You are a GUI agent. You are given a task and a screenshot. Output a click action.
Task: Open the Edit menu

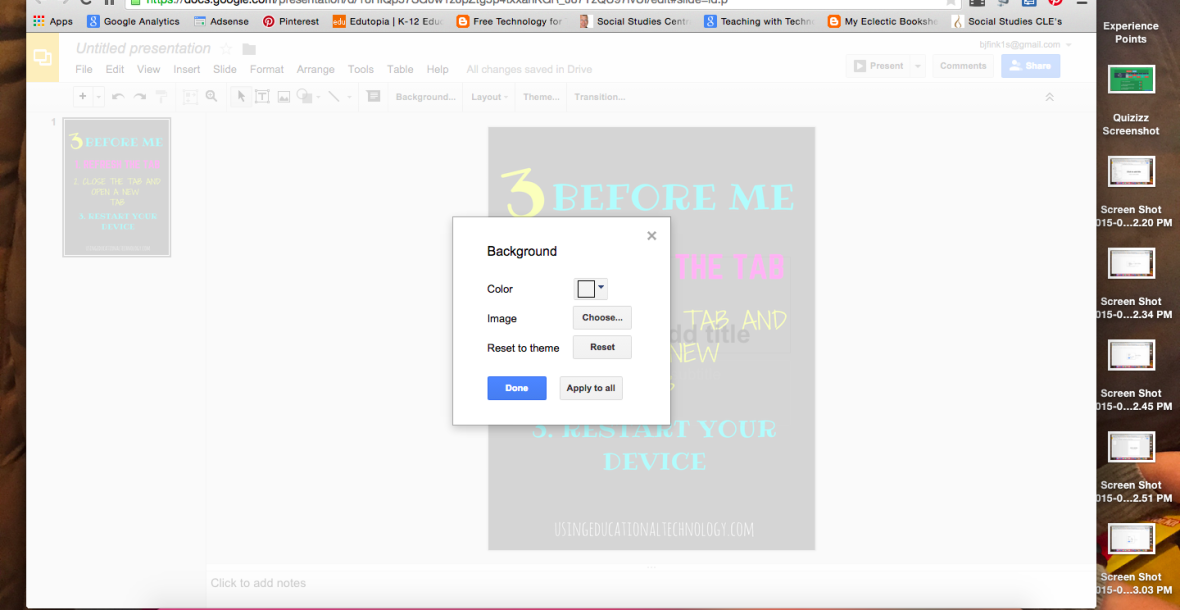pyautogui.click(x=114, y=69)
